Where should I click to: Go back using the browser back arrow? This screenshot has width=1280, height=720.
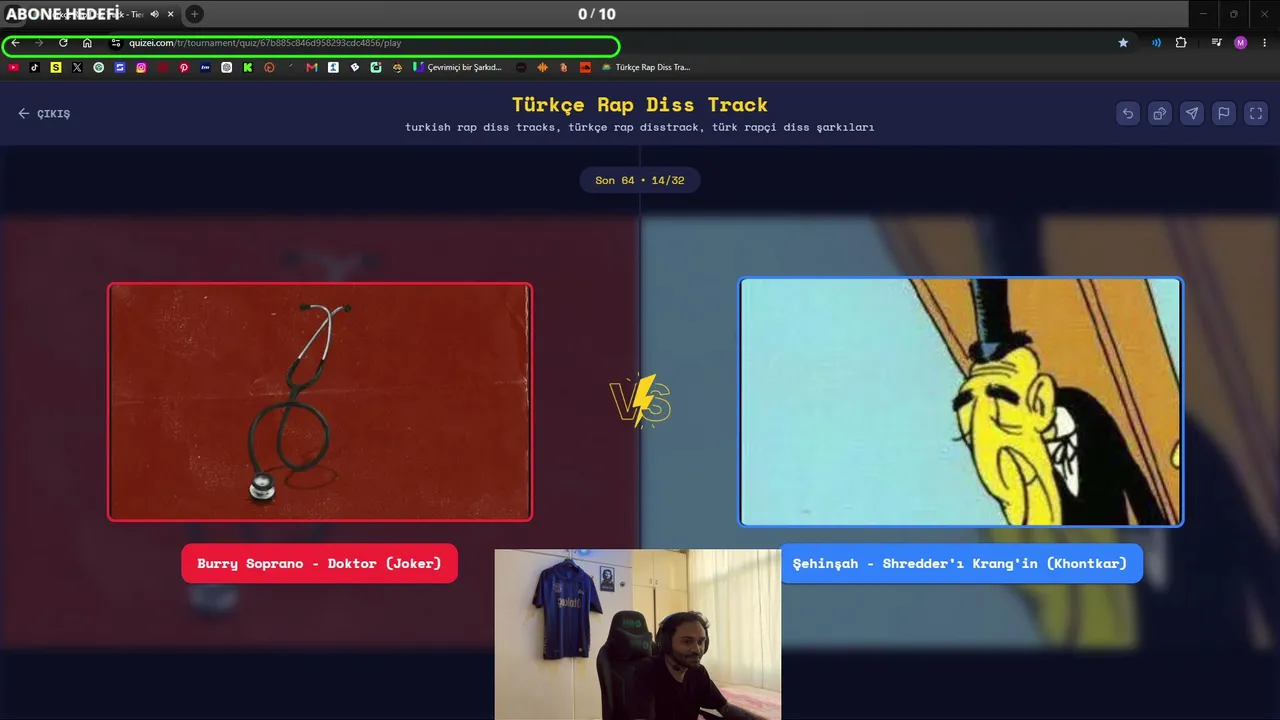click(15, 43)
